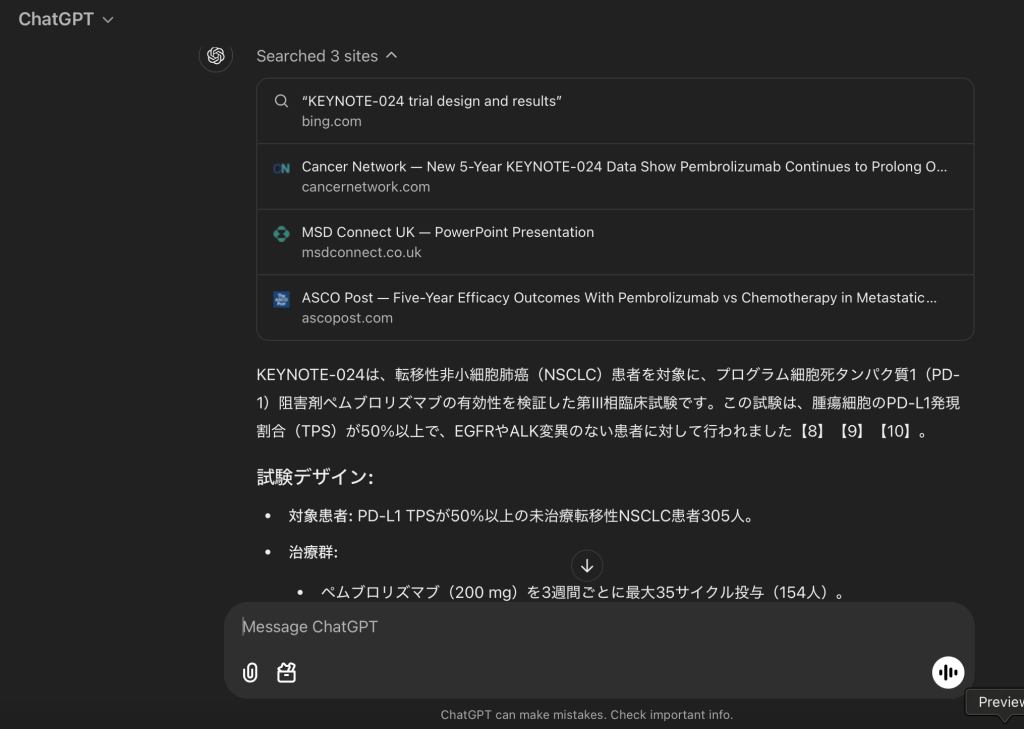Open the ChatGPT model selector dropdown
The height and width of the screenshot is (729, 1024).
click(x=66, y=18)
